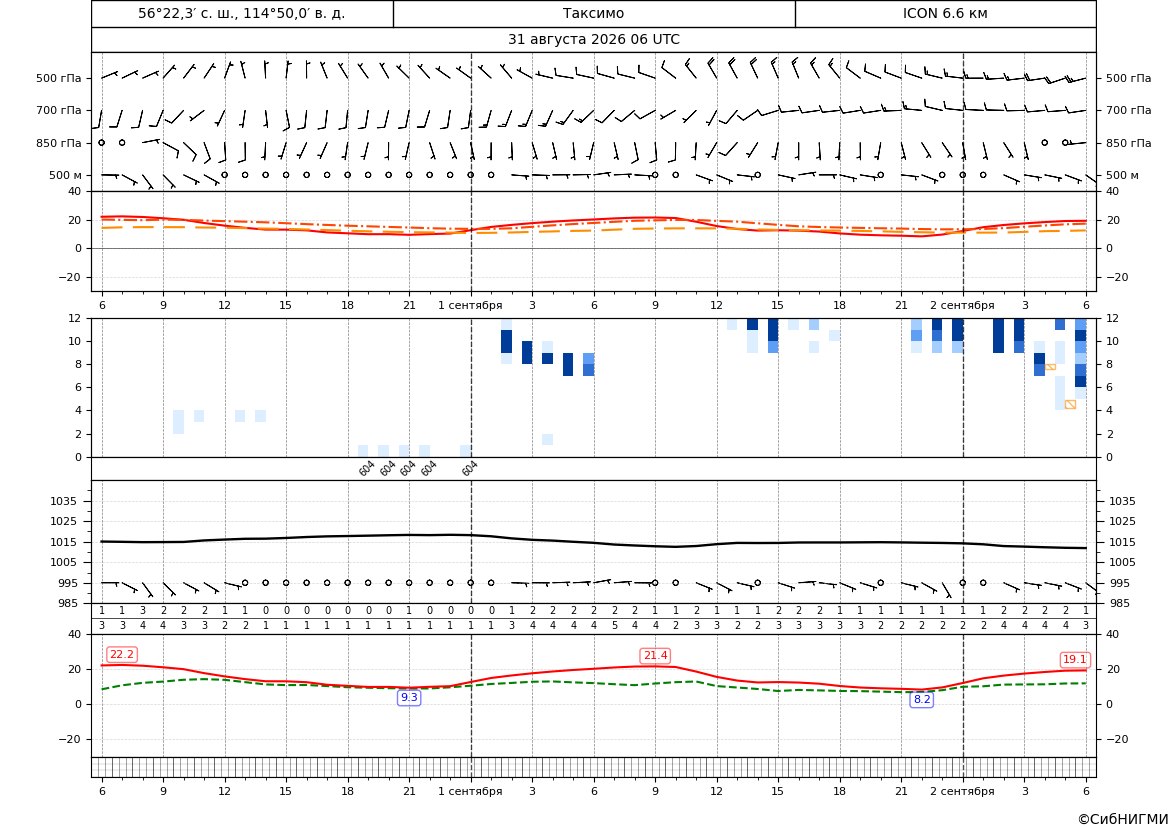Click the blue 9.3 minimum temperature label
The height and width of the screenshot is (827, 1169).
[x=409, y=698]
